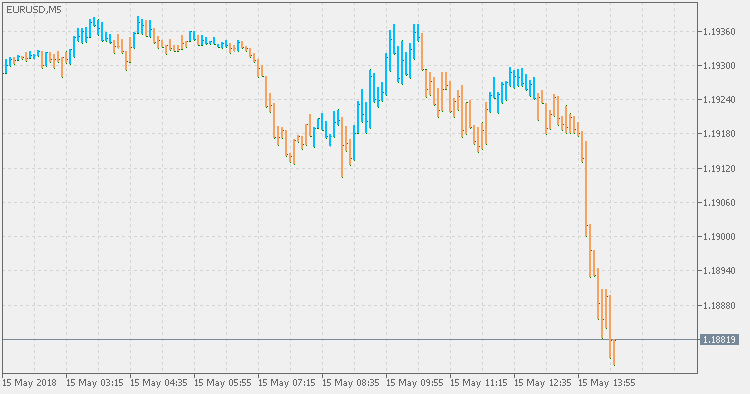
Task: Select the current price tag 1.18819
Action: (719, 339)
